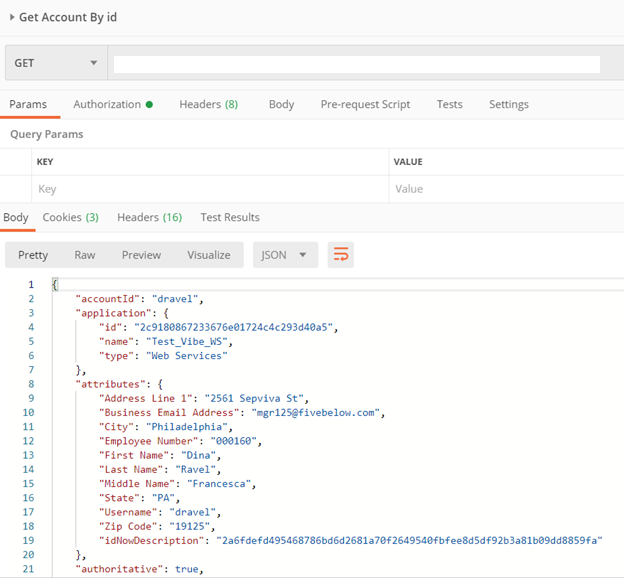This screenshot has height=578, width=636.
Task: Switch response view to Raw
Action: 85,255
